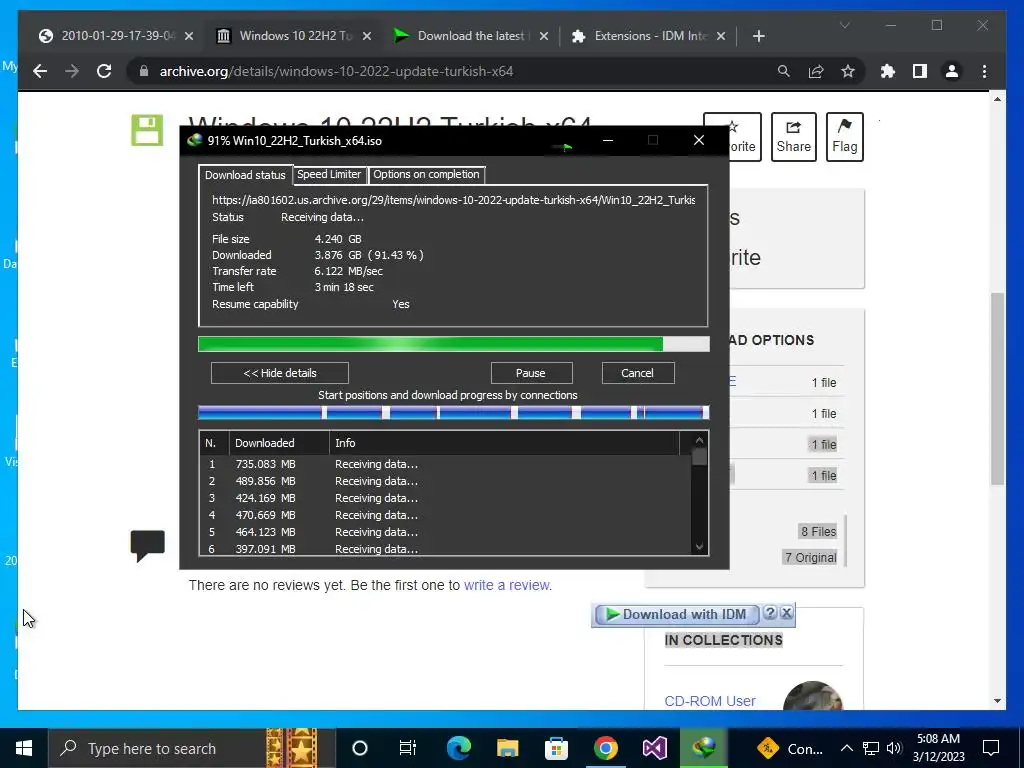Go back with the browser back arrow
1024x768 pixels.
click(x=40, y=71)
